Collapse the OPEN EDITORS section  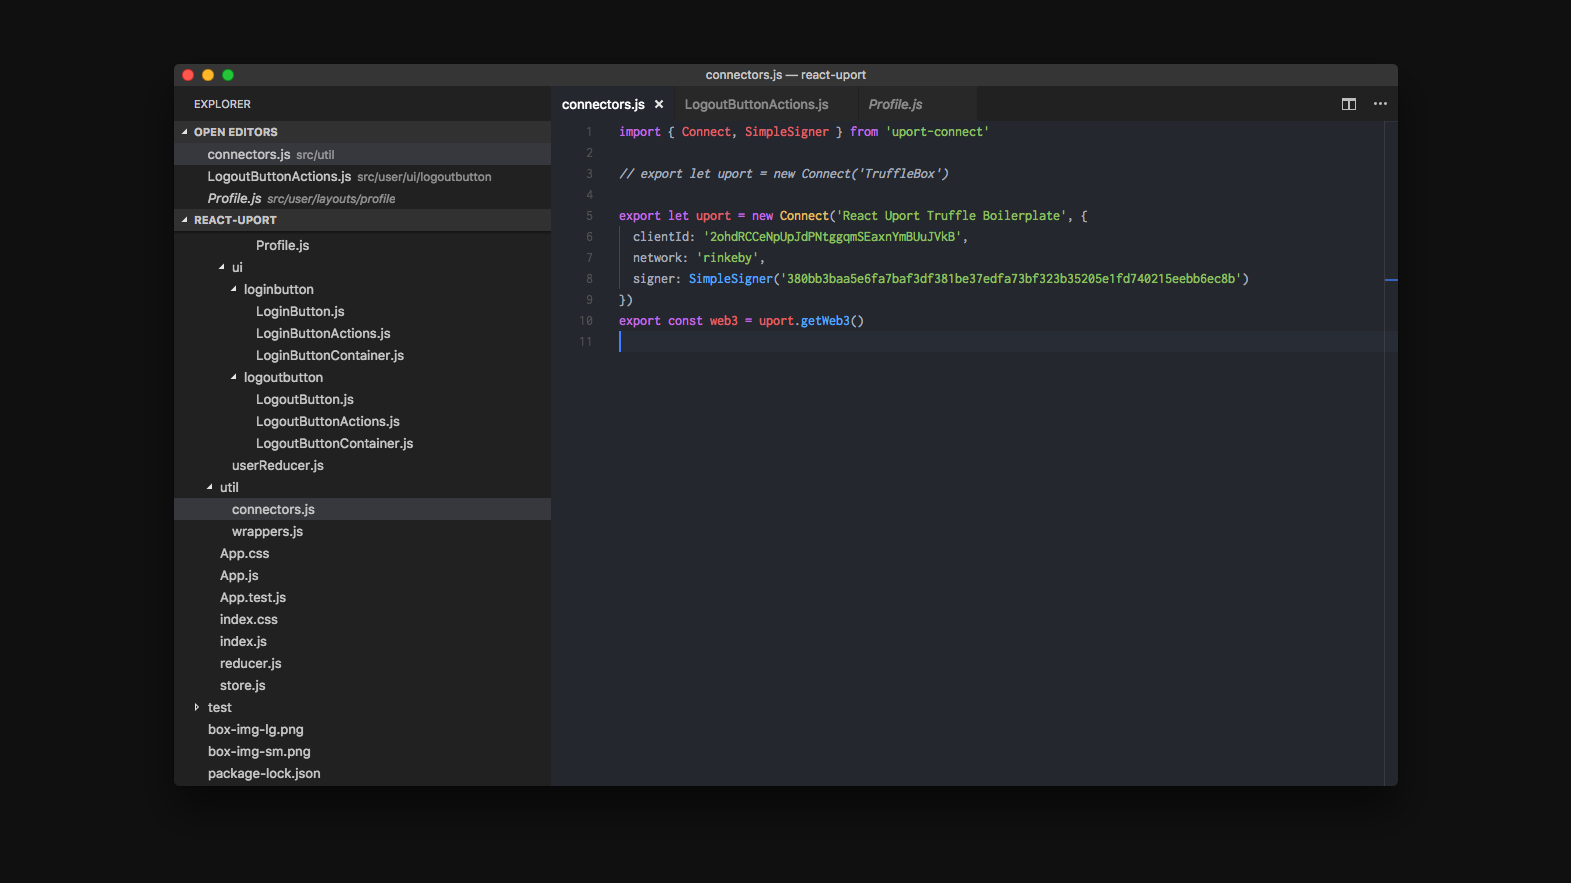pos(235,132)
